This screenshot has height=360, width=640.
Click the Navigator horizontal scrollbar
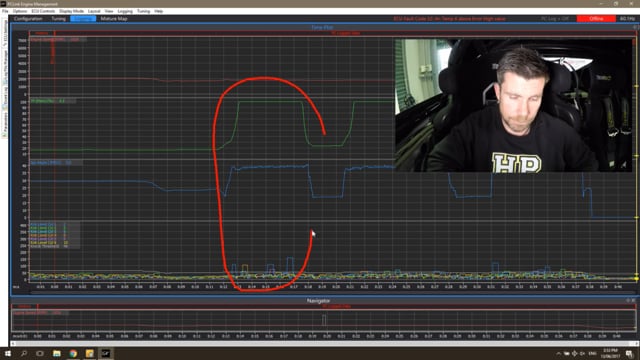pyautogui.click(x=324, y=343)
